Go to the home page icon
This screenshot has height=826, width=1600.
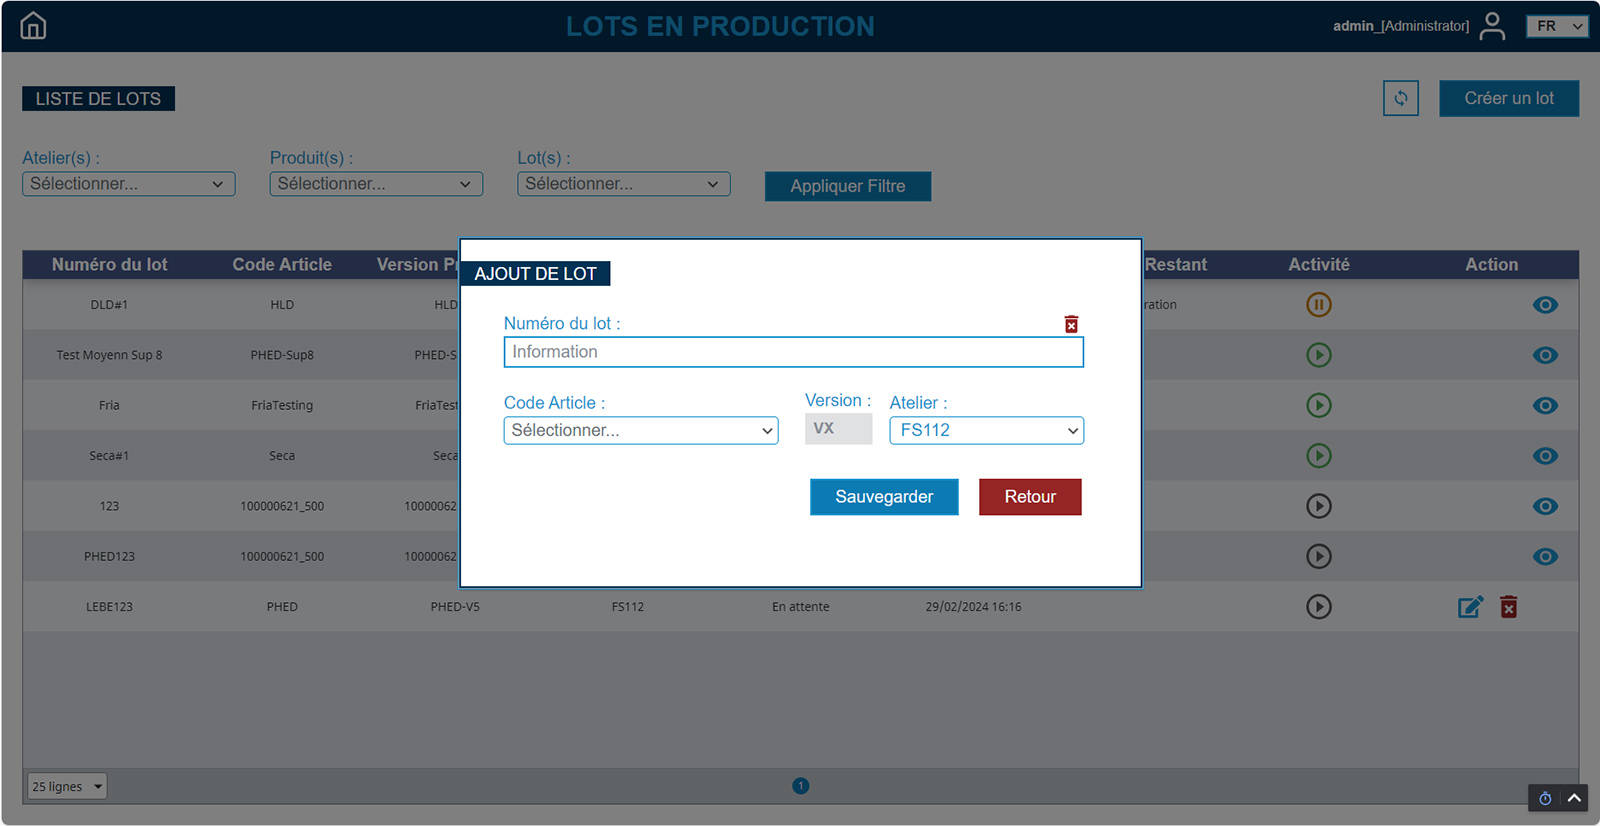(33, 26)
